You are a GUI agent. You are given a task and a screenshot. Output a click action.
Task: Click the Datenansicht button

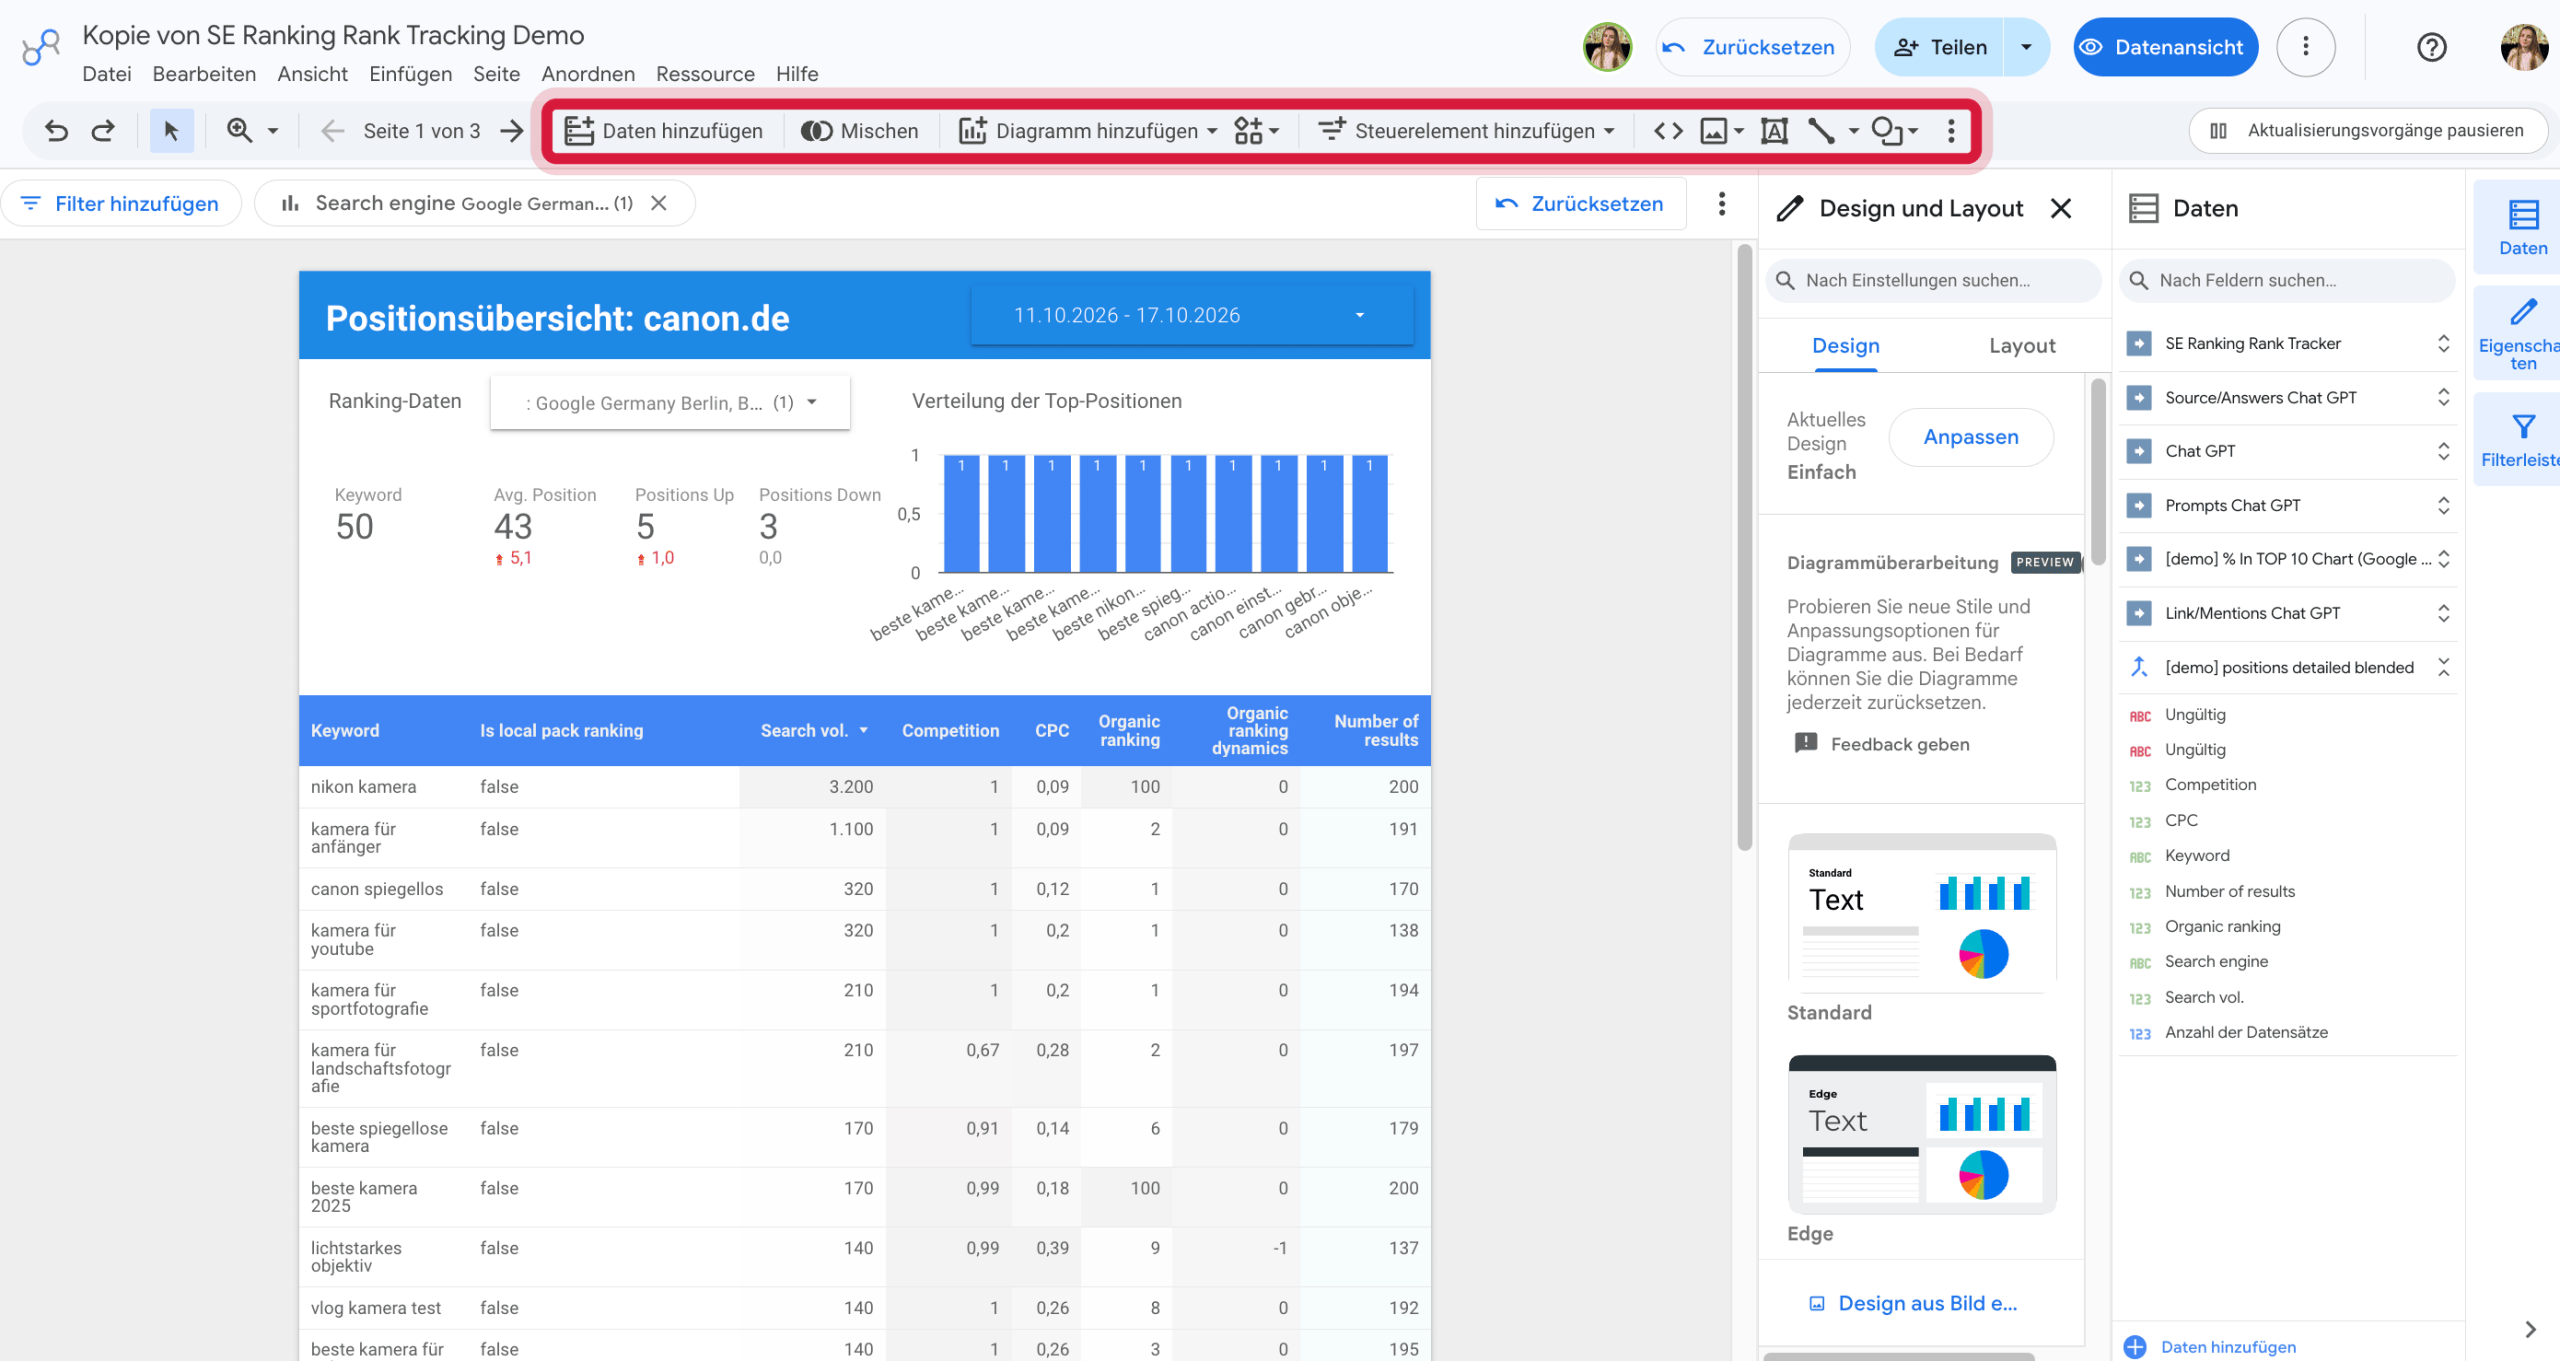click(2165, 47)
